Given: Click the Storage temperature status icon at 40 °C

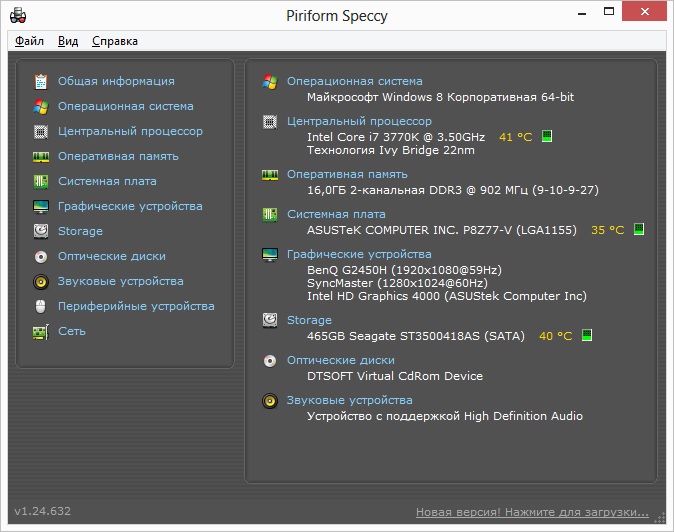Looking at the screenshot, I should 587,336.
